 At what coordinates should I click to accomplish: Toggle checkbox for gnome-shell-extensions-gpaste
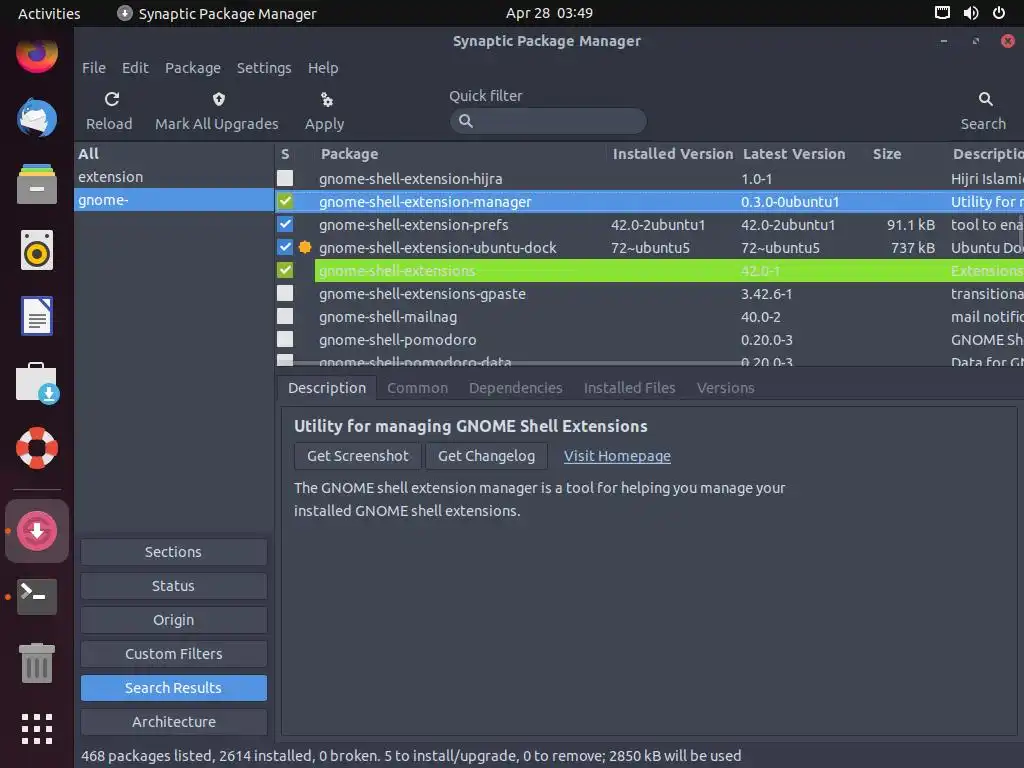coord(285,293)
